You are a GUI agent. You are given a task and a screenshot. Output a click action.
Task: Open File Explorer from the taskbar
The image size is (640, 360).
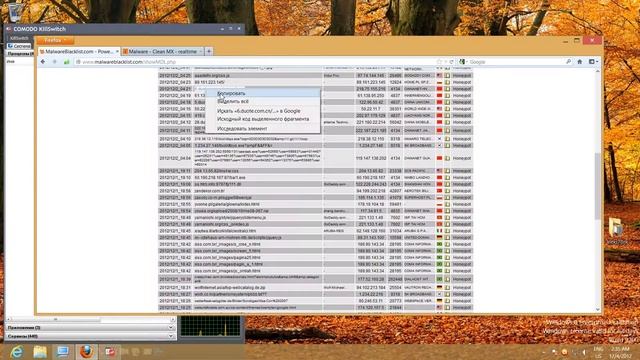[x=40, y=351]
